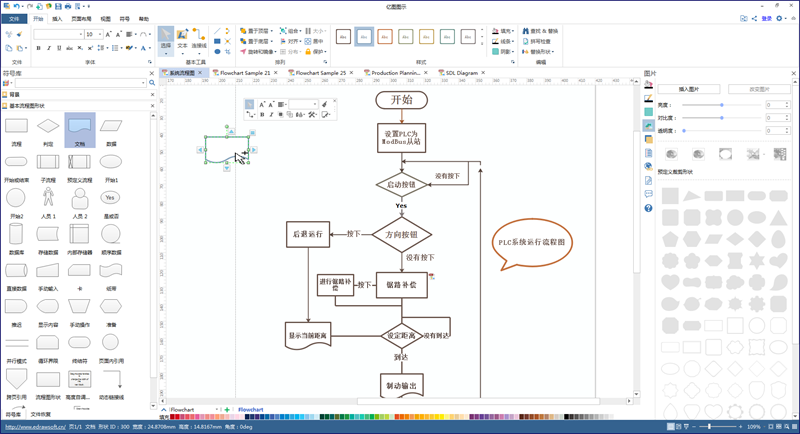Click the 查找 & 替换 find and replace button
Viewport: 800px width, 434px height.
coord(540,31)
